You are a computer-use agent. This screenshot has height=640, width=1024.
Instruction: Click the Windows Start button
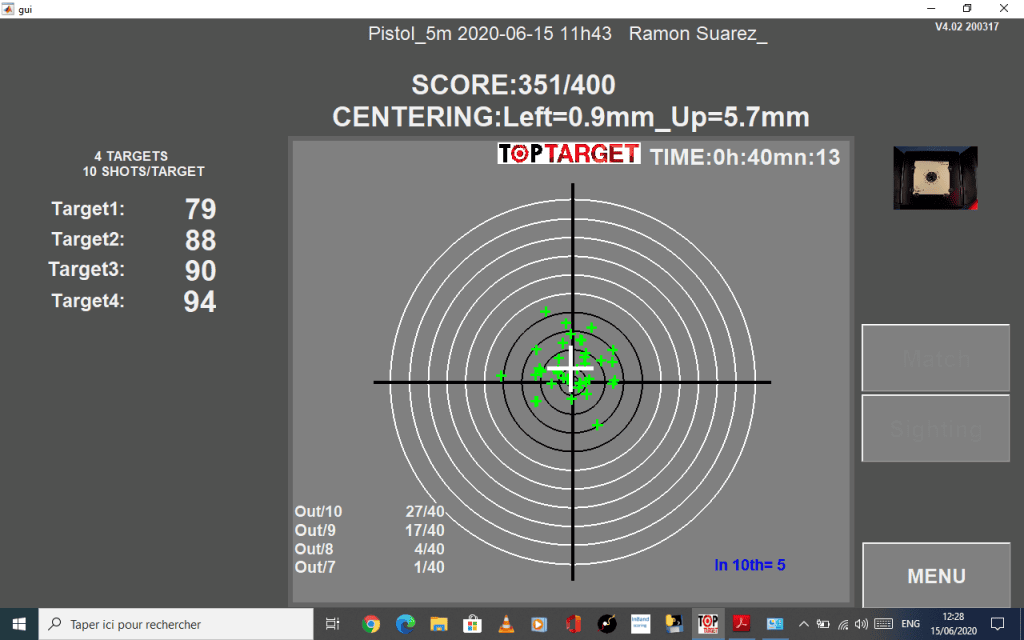point(19,624)
